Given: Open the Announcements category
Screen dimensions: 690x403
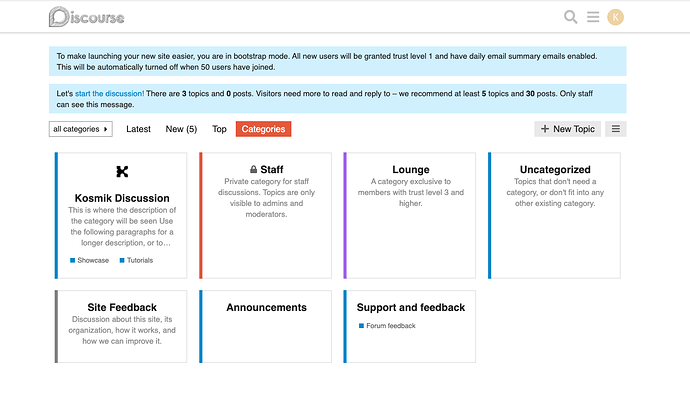Looking at the screenshot, I should point(266,307).
